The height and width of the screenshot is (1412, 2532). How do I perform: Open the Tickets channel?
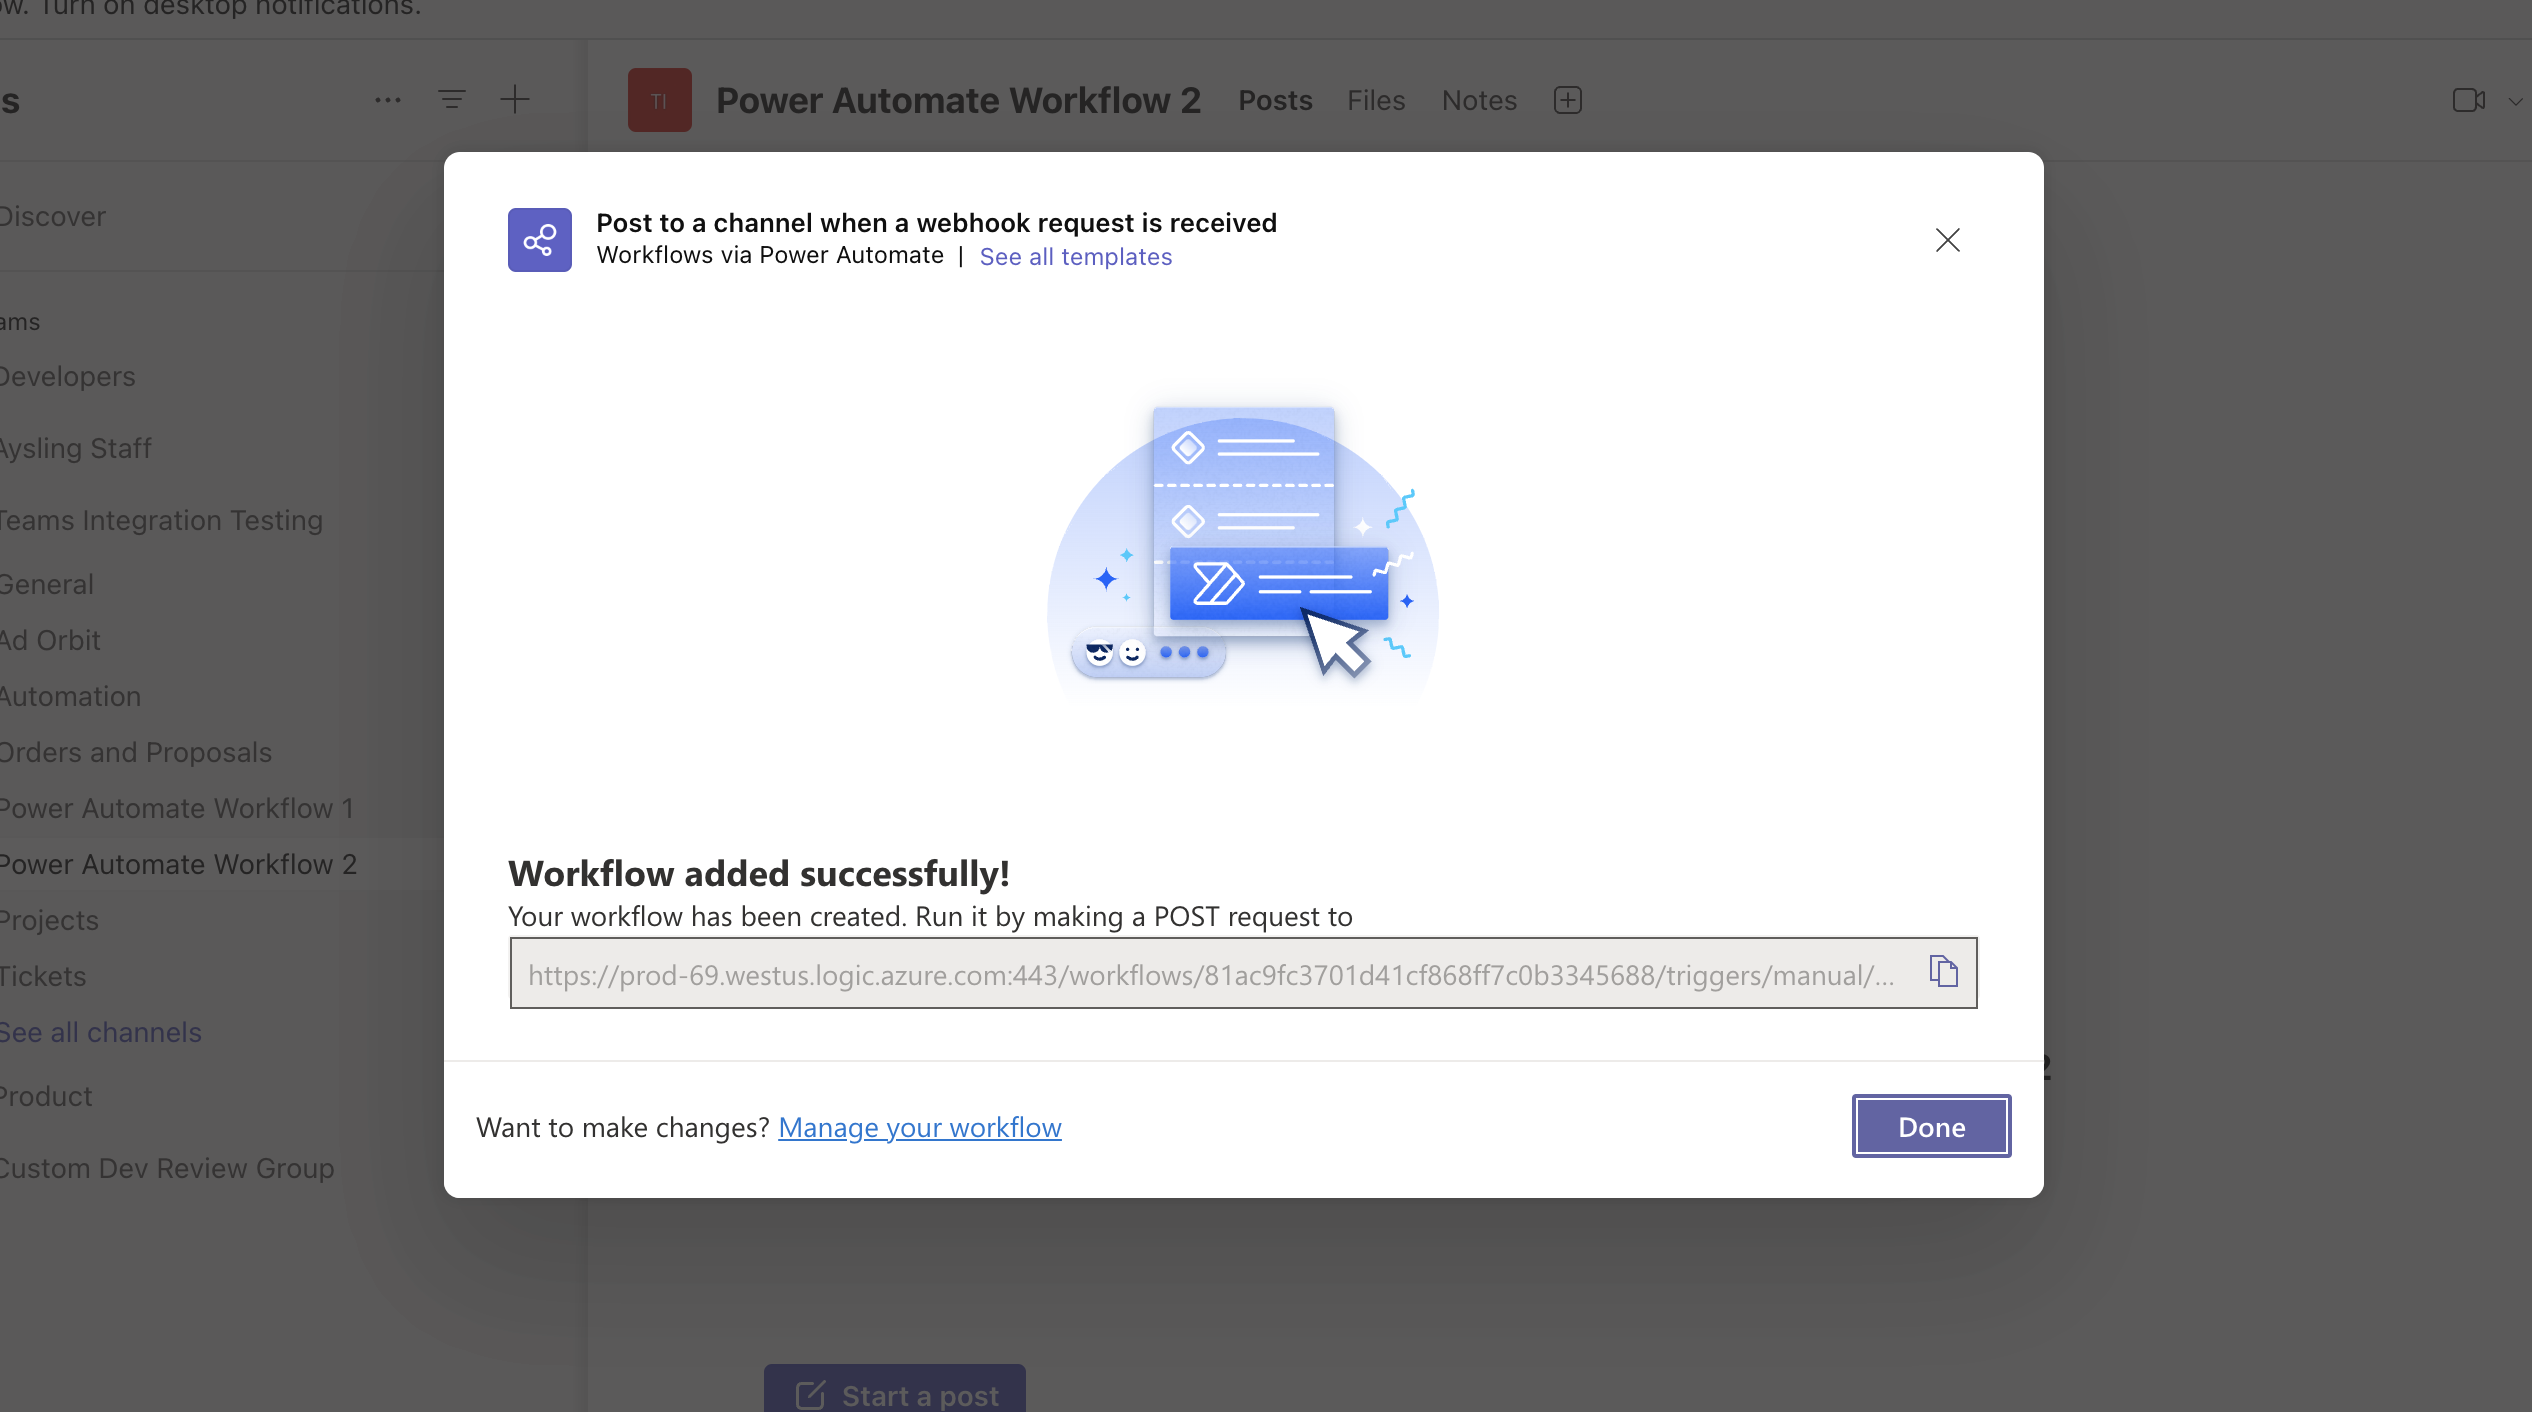(x=43, y=976)
